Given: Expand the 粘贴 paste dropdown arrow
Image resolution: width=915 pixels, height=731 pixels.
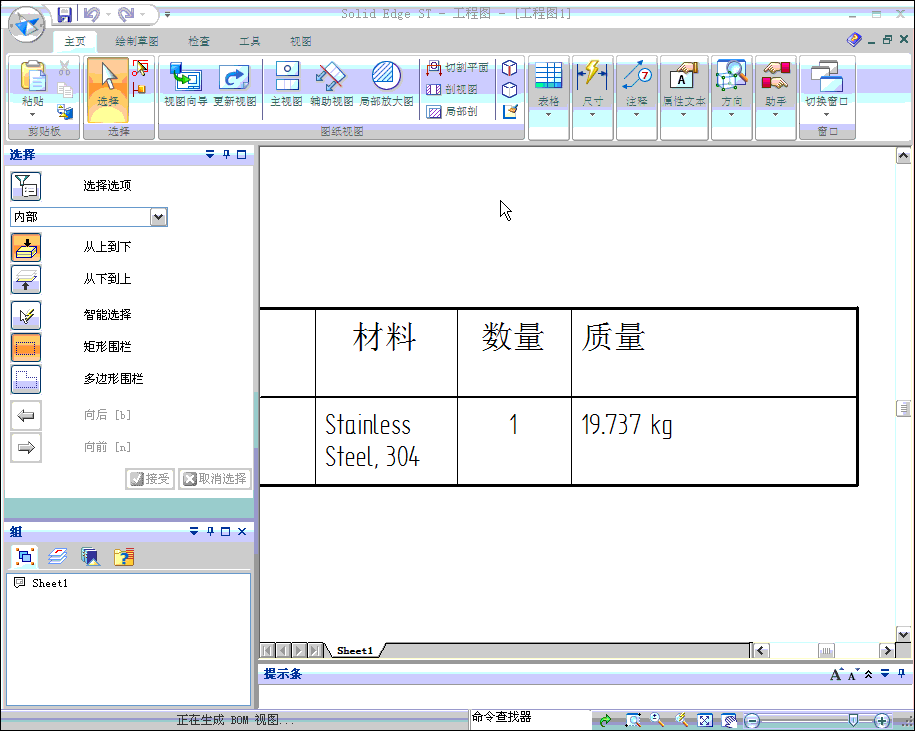Looking at the screenshot, I should click(33, 115).
